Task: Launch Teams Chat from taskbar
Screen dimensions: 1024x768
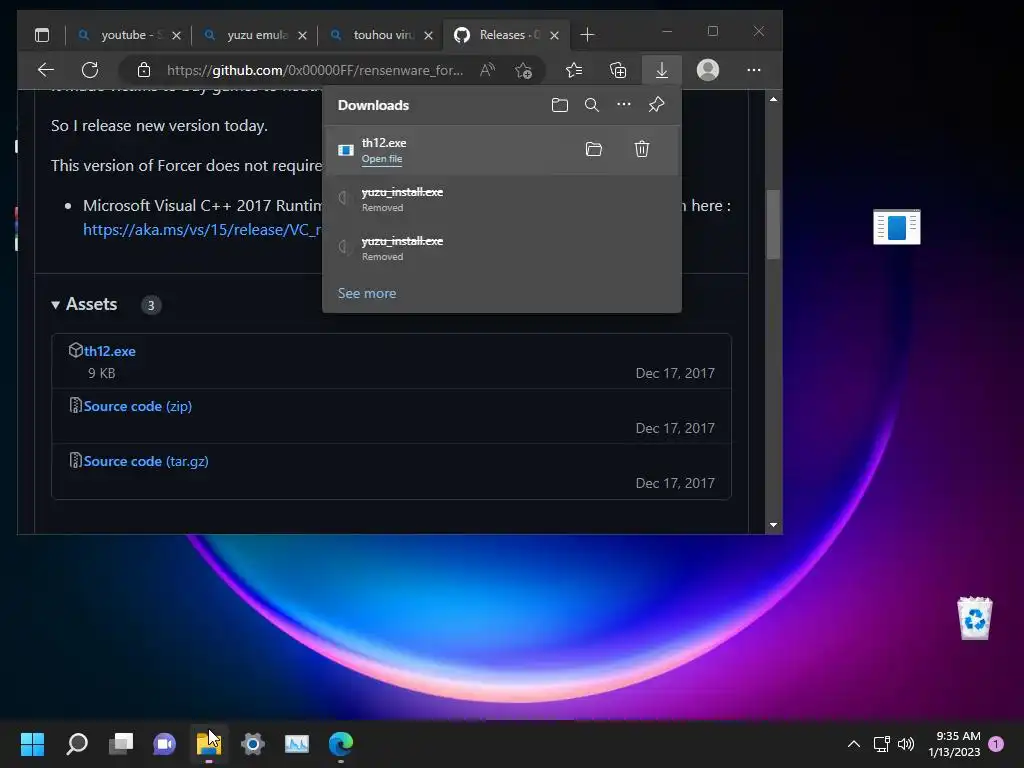Action: 165,743
